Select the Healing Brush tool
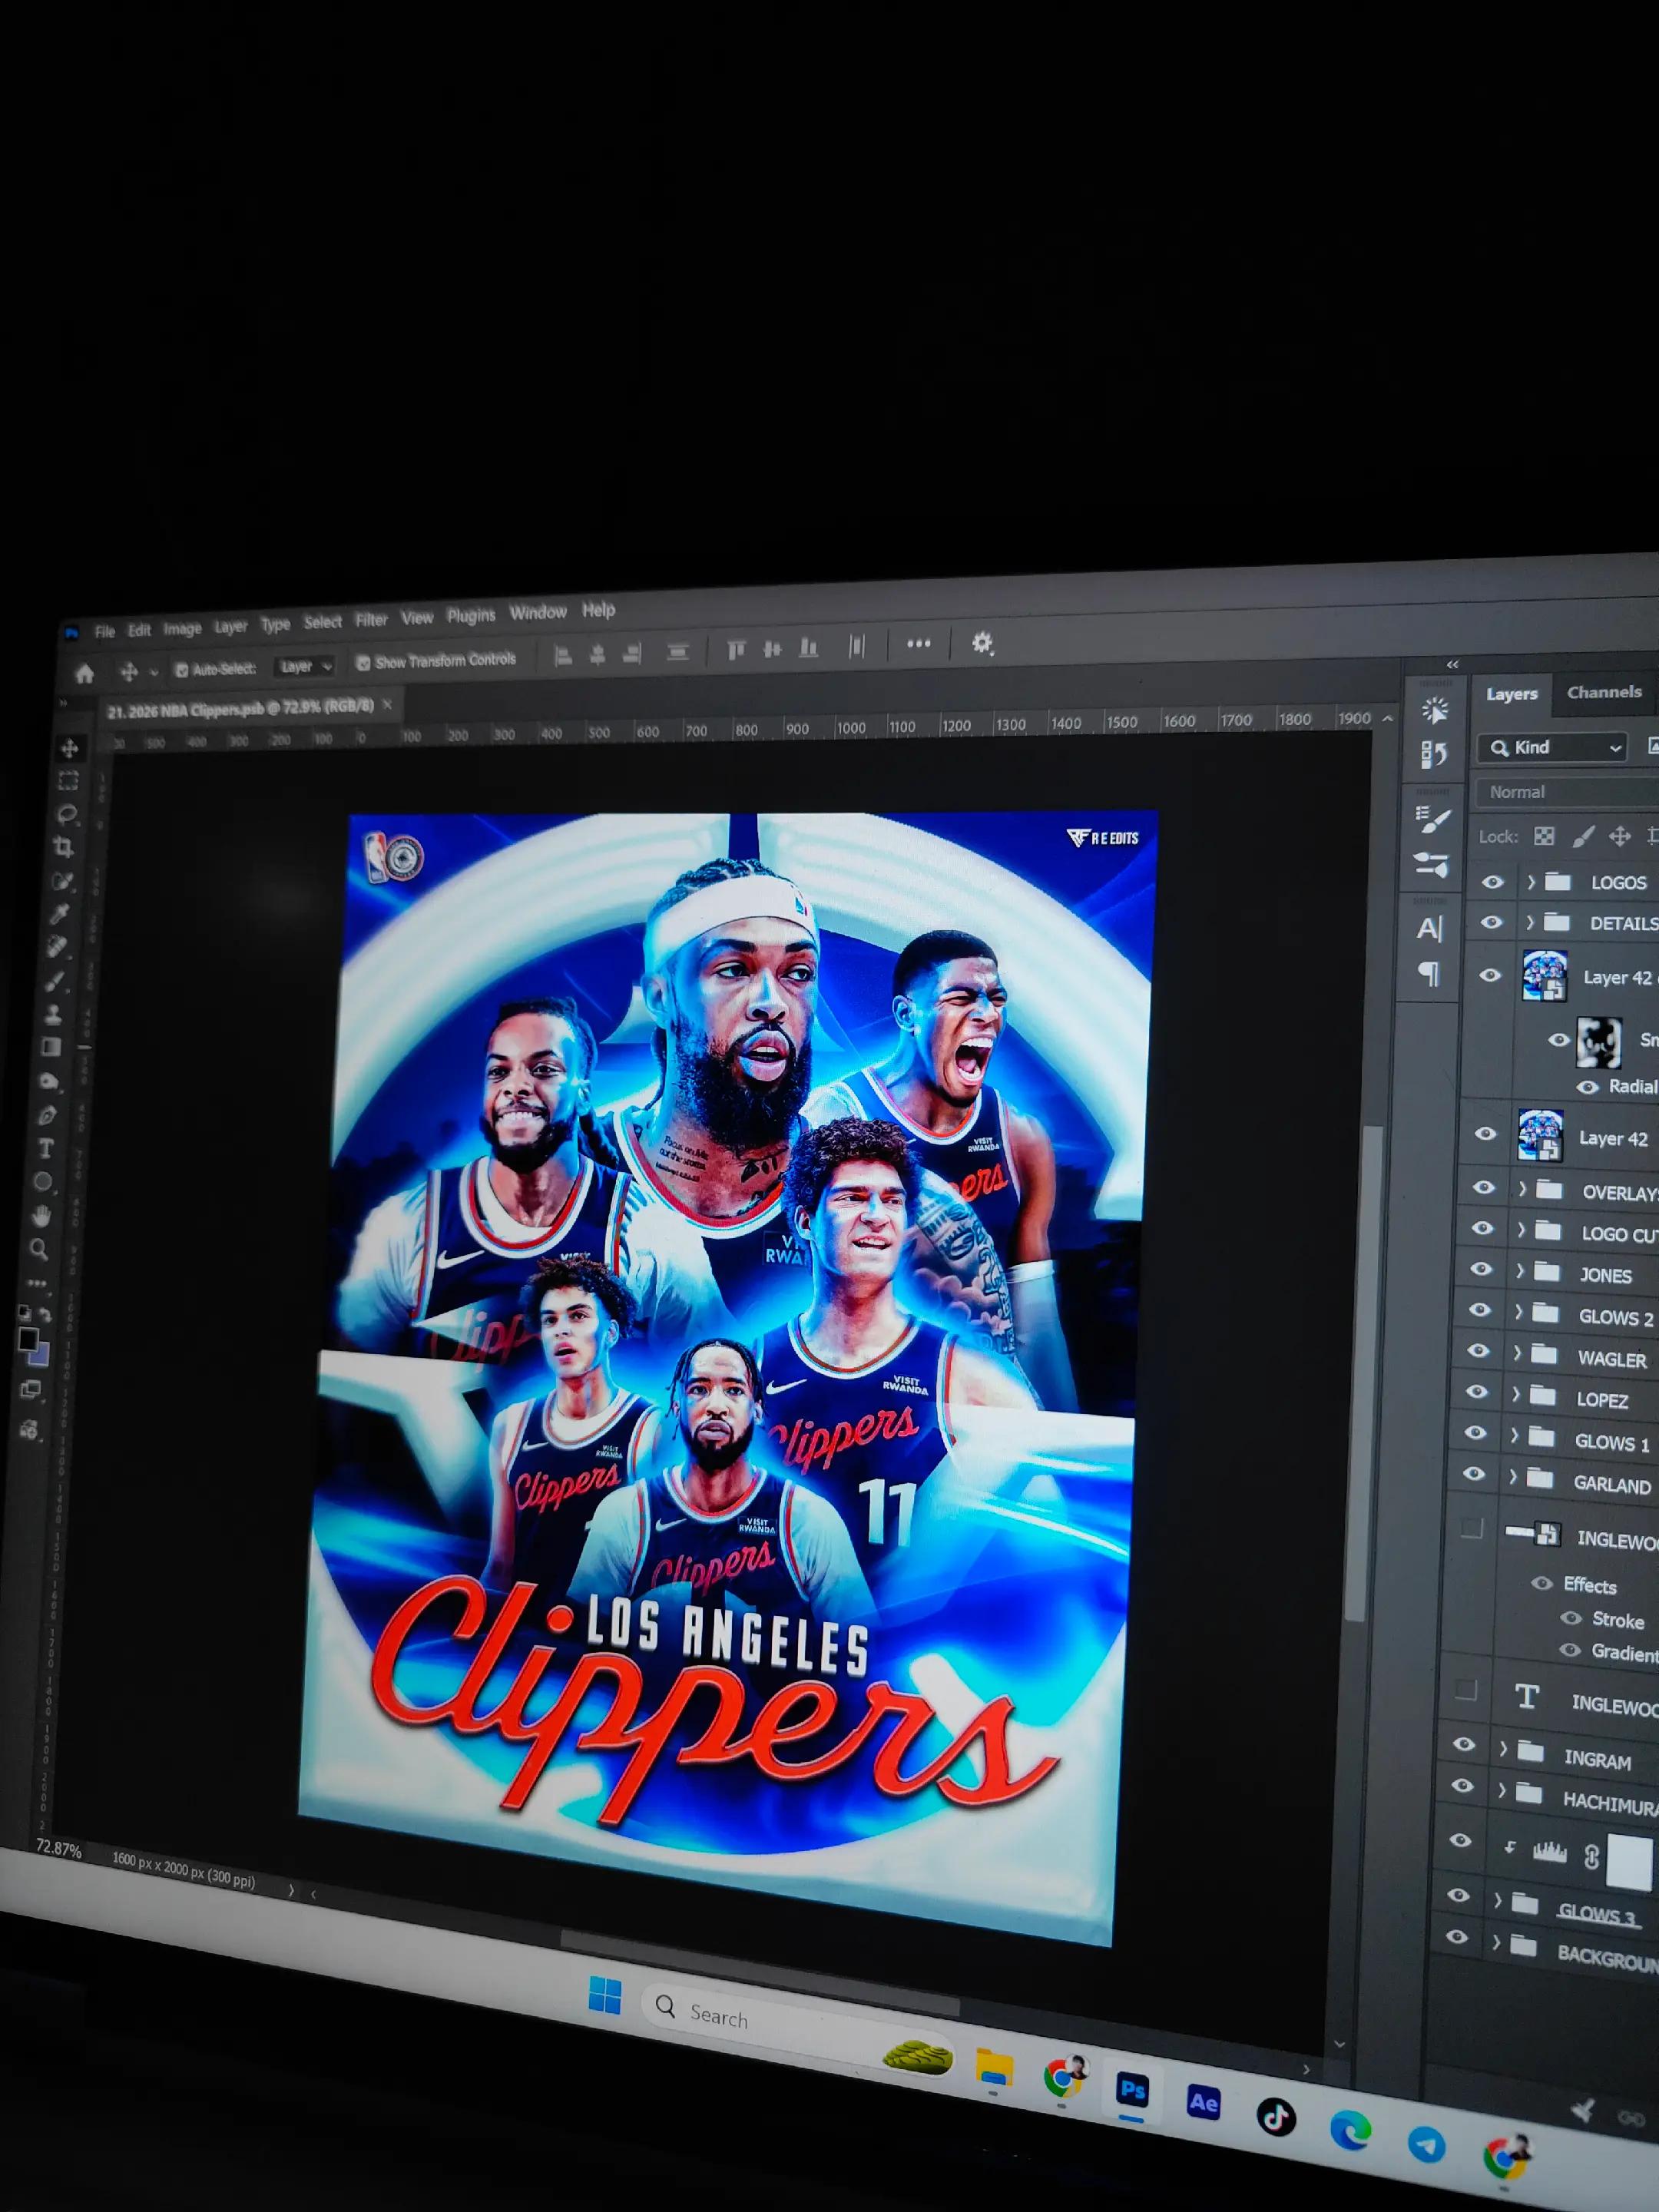Image resolution: width=1659 pixels, height=2212 pixels. click(x=58, y=946)
